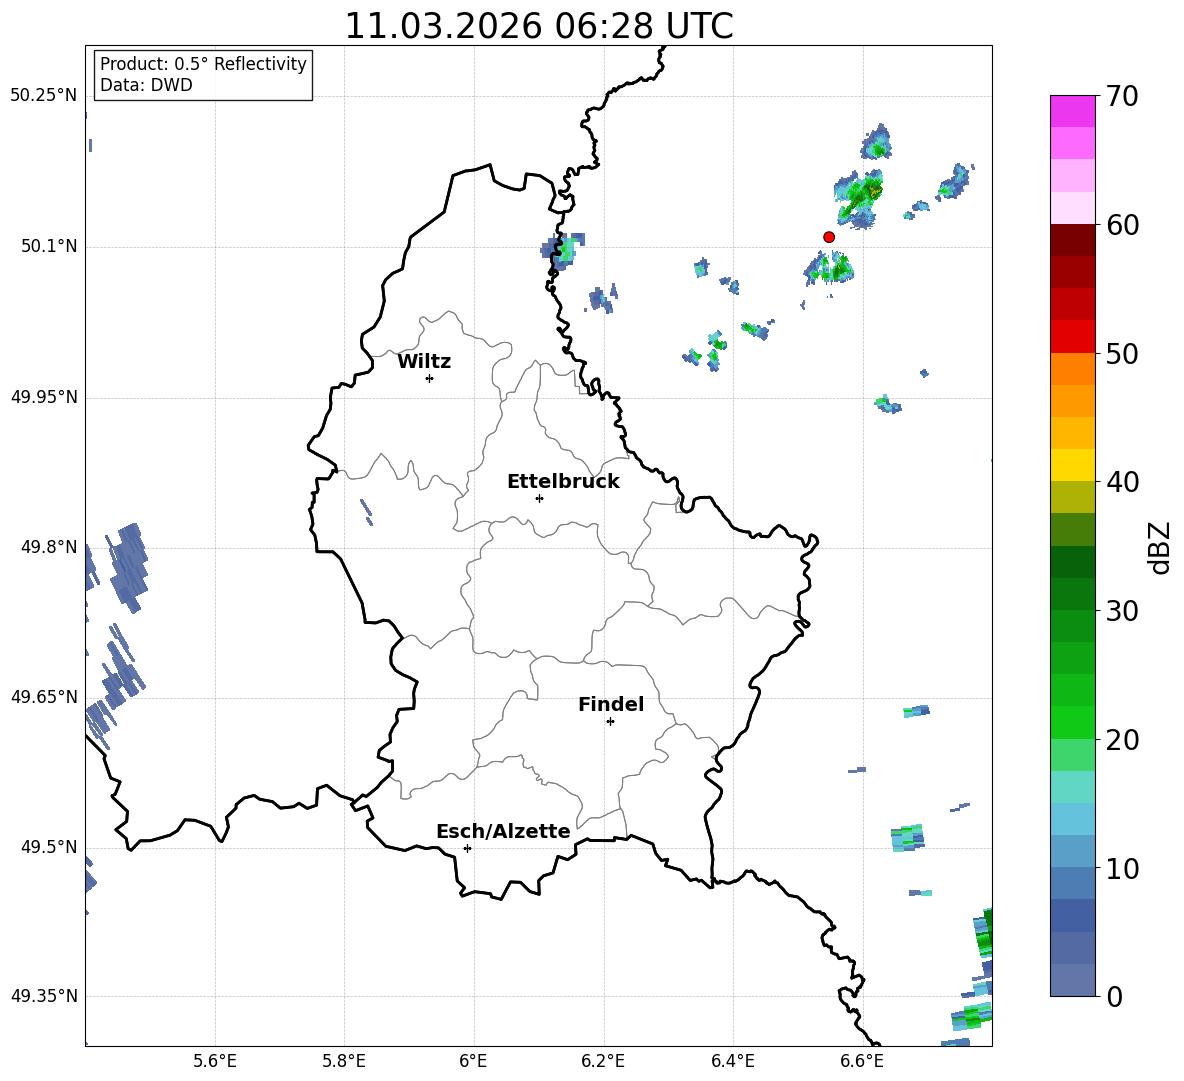1184x1081 pixels.
Task: Click the Data: DWD text
Action: pos(146,85)
